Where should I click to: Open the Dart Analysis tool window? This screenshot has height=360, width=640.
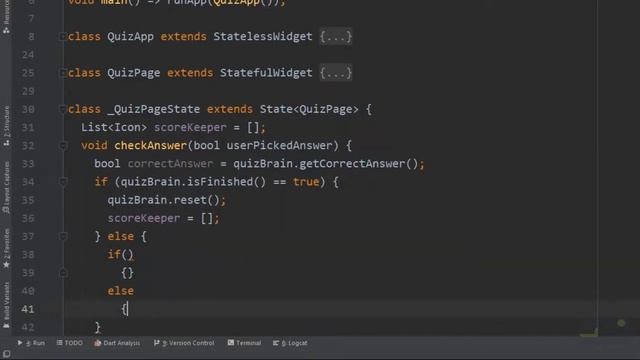click(x=117, y=343)
